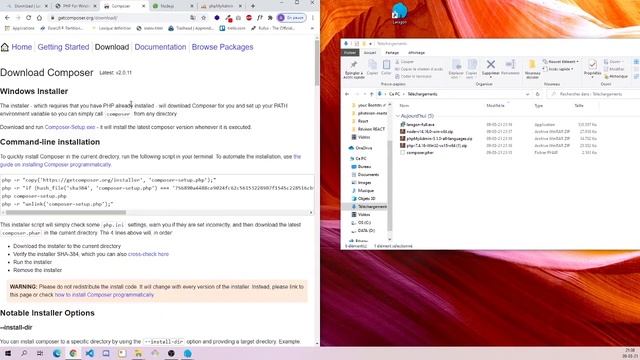Viewport: 640px width, 360px height.
Task: Open the Fichier menu in Explorer
Action: click(350, 53)
